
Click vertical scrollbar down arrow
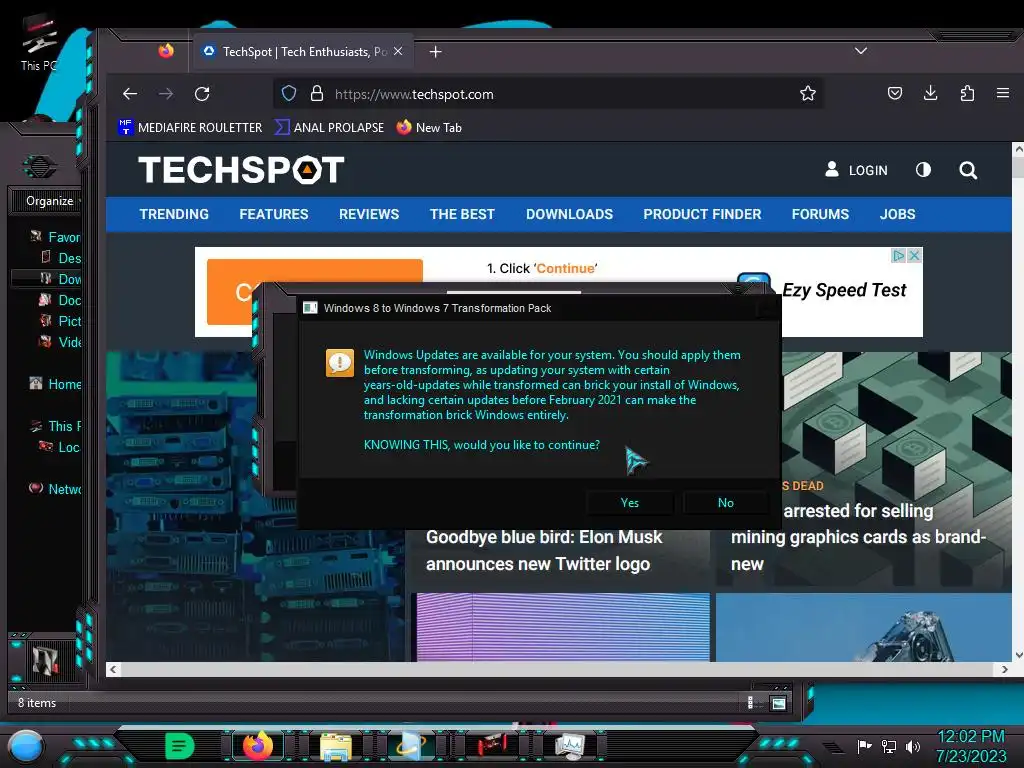click(1018, 654)
